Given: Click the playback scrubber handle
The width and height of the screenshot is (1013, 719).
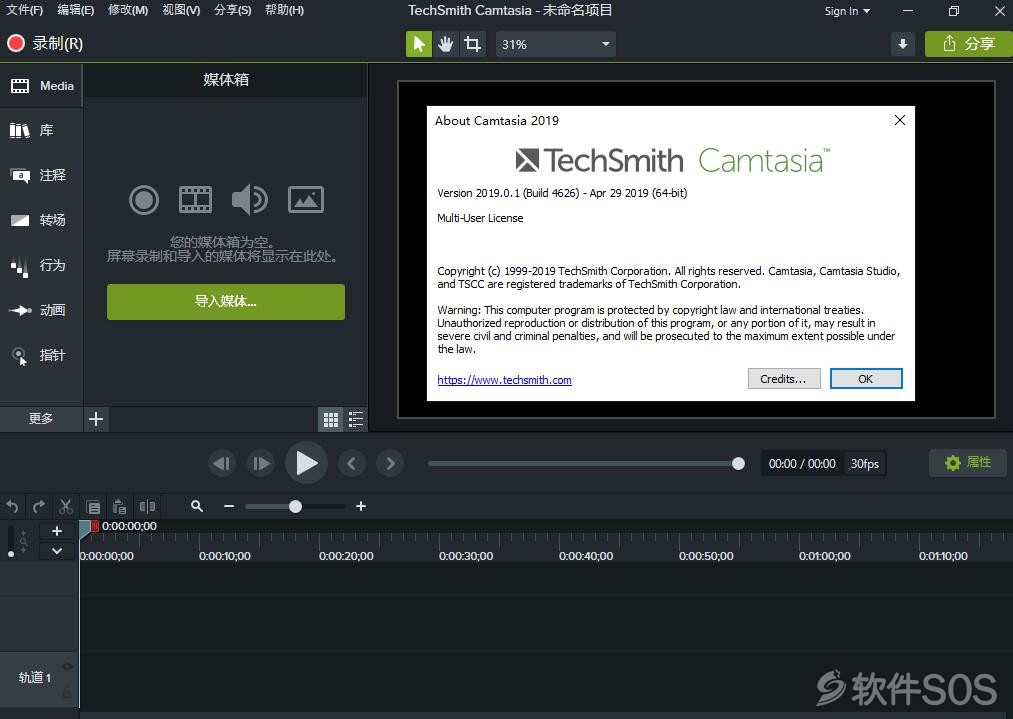Looking at the screenshot, I should coord(738,463).
